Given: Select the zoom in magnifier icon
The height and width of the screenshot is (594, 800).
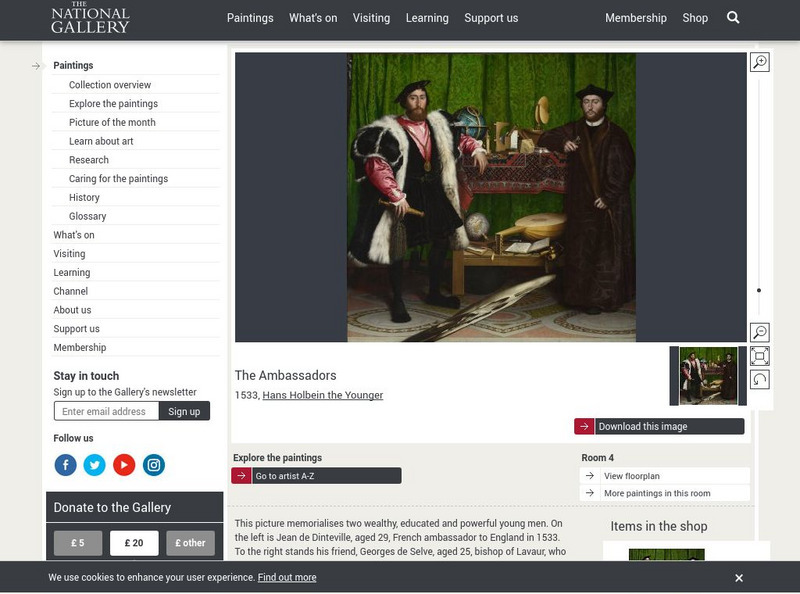Looking at the screenshot, I should coord(760,61).
